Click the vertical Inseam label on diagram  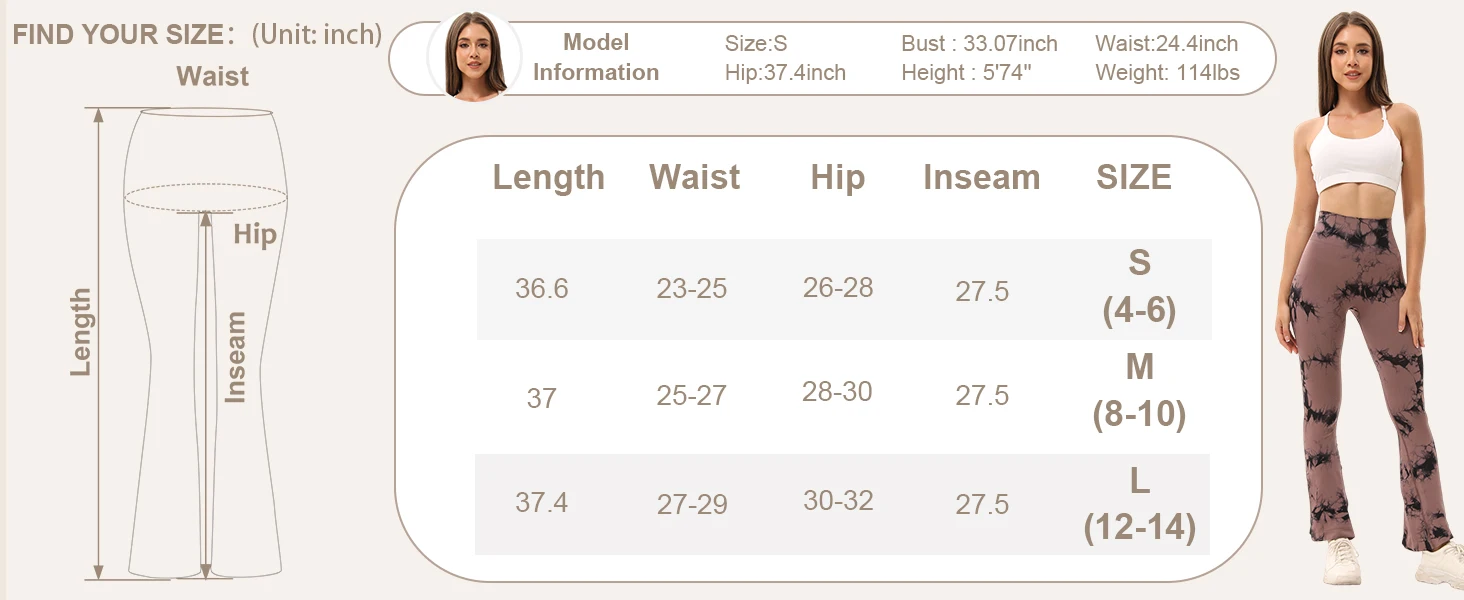tap(235, 357)
